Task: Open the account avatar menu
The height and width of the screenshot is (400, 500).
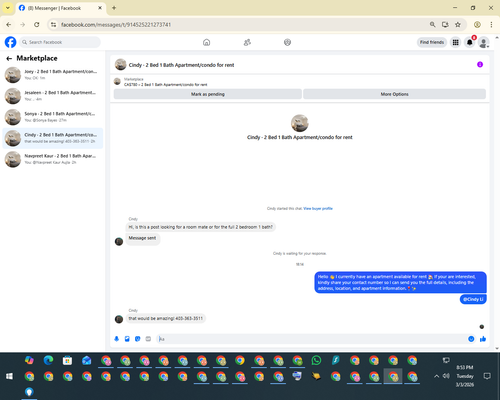Action: [x=484, y=42]
